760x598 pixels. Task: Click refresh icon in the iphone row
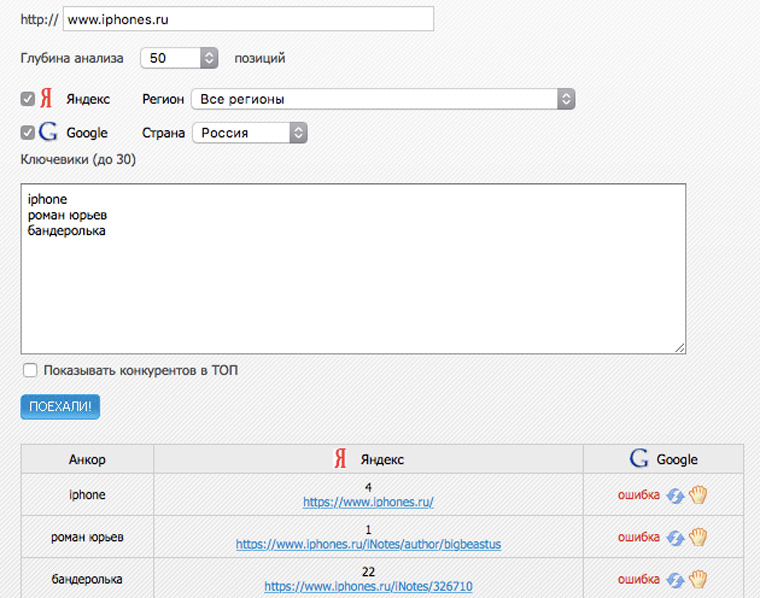[x=676, y=495]
